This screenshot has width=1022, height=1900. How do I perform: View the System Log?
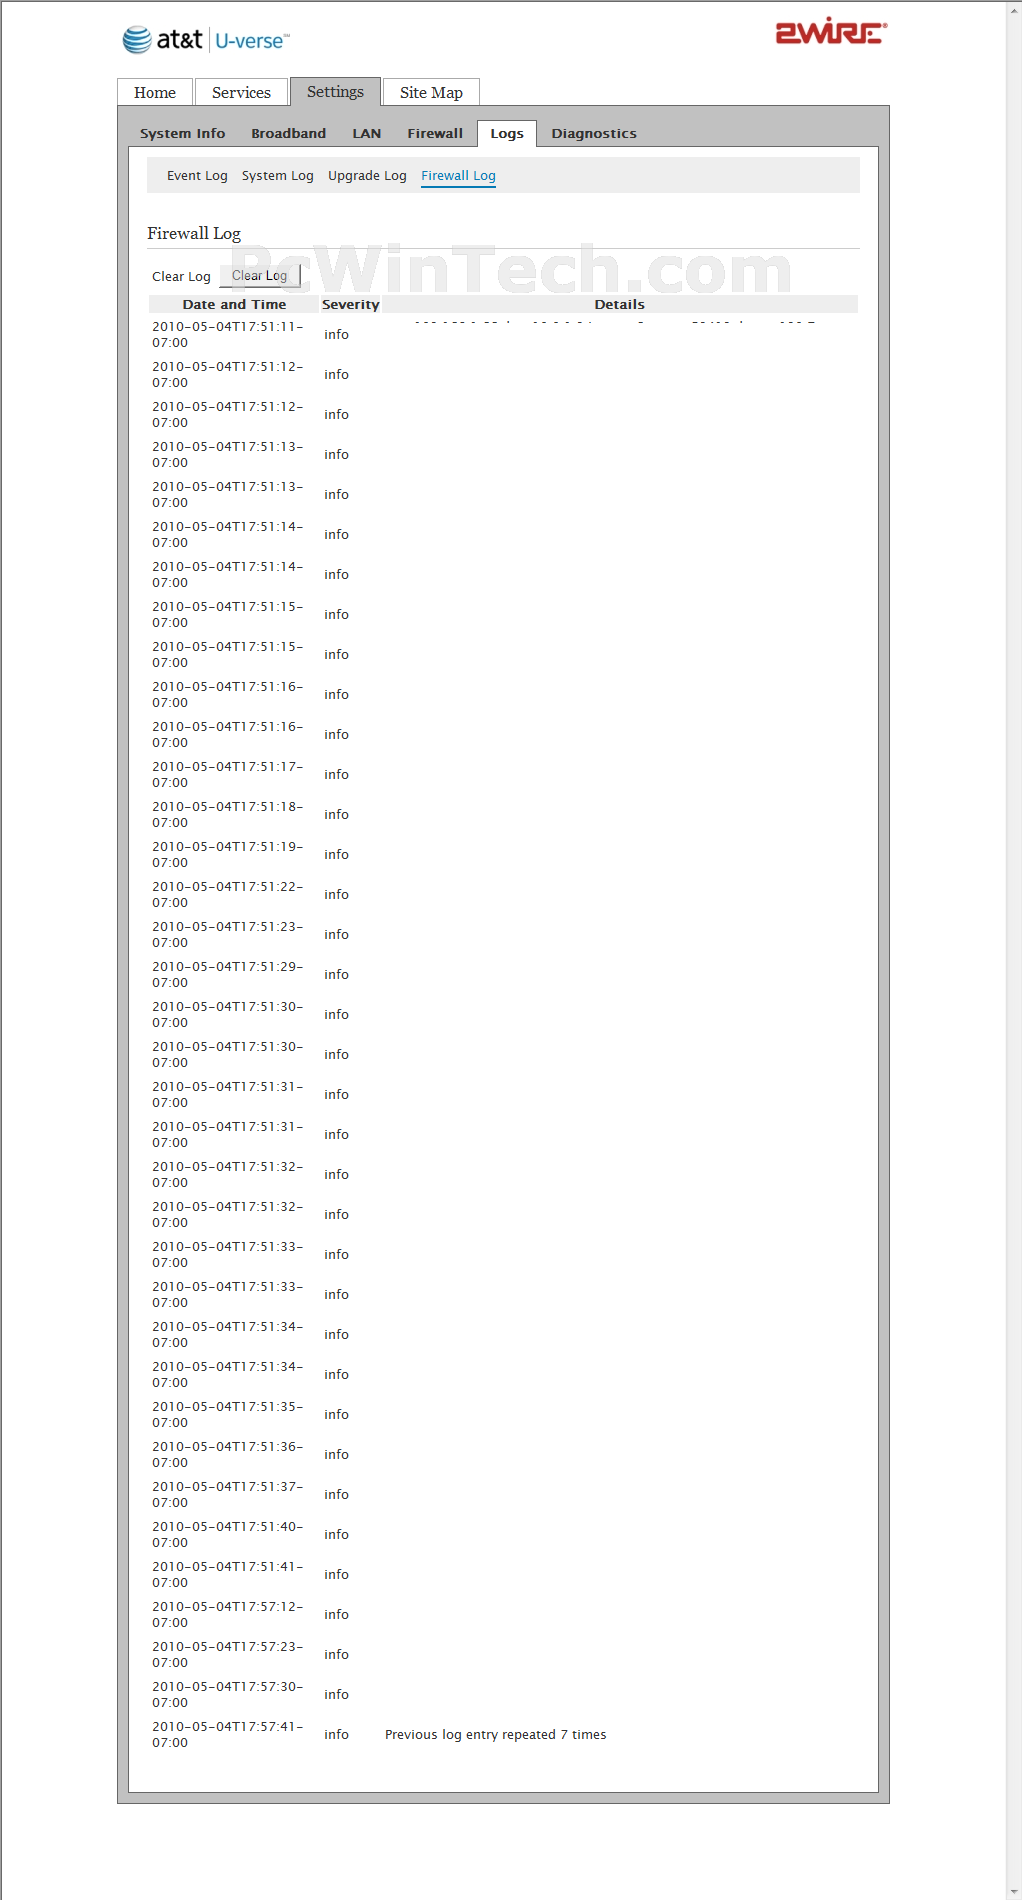(278, 175)
